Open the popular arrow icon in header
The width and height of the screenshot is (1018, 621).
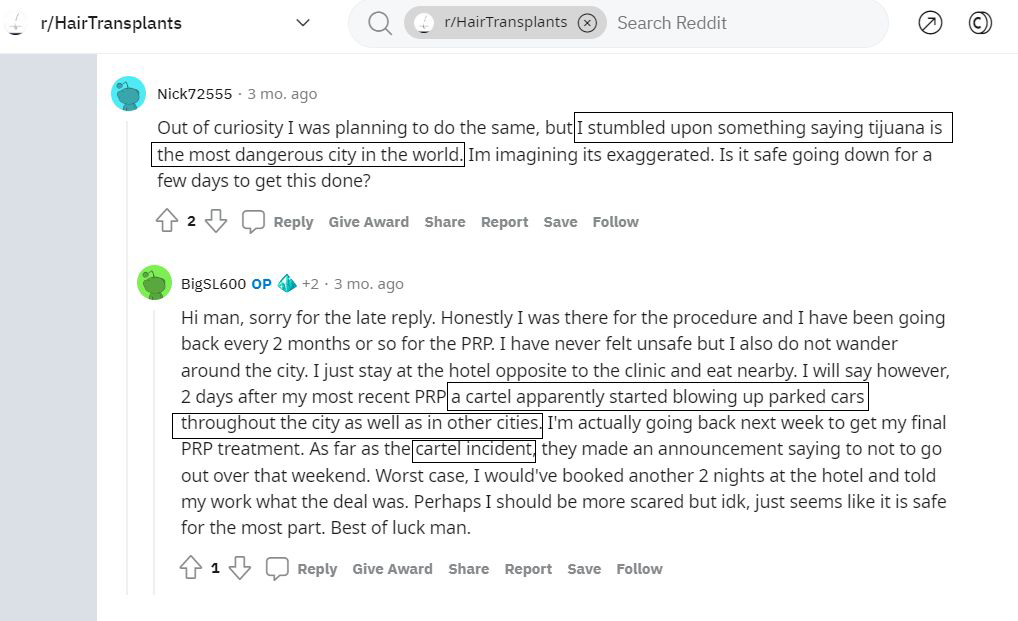(930, 23)
